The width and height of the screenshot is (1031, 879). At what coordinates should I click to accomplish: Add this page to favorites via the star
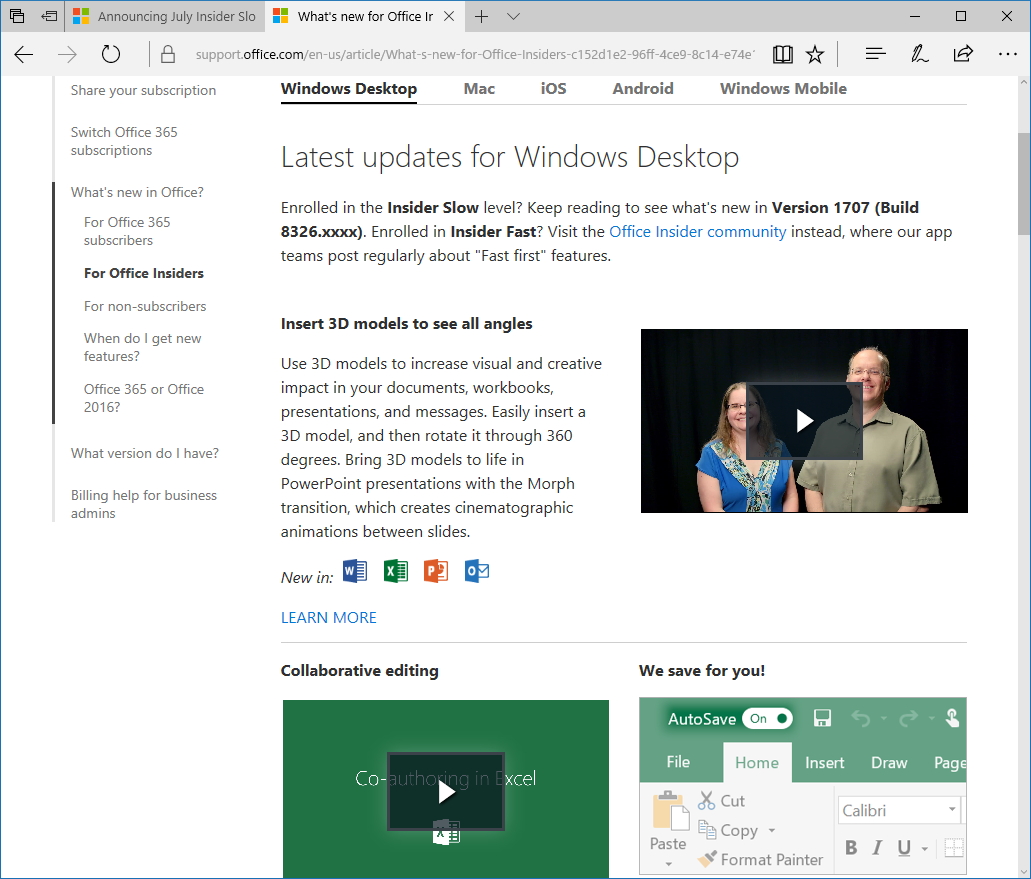coord(816,54)
